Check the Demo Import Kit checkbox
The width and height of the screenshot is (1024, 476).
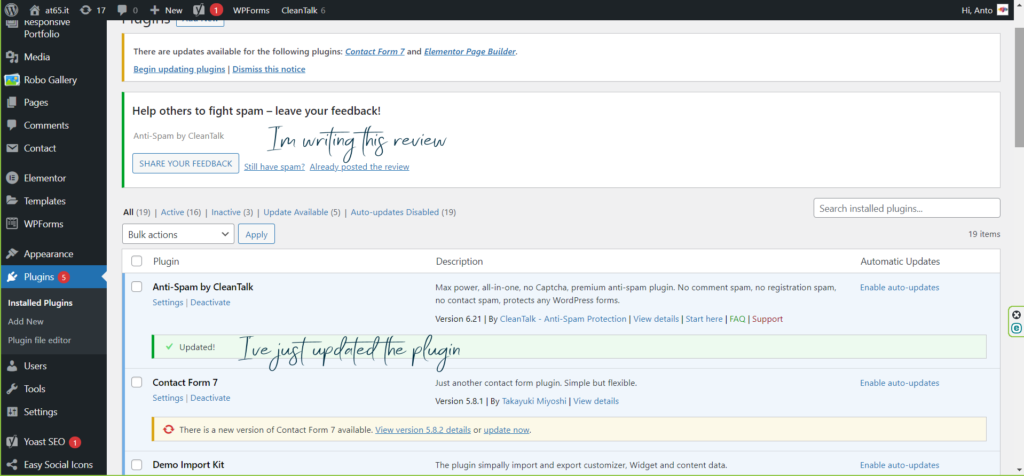point(136,465)
